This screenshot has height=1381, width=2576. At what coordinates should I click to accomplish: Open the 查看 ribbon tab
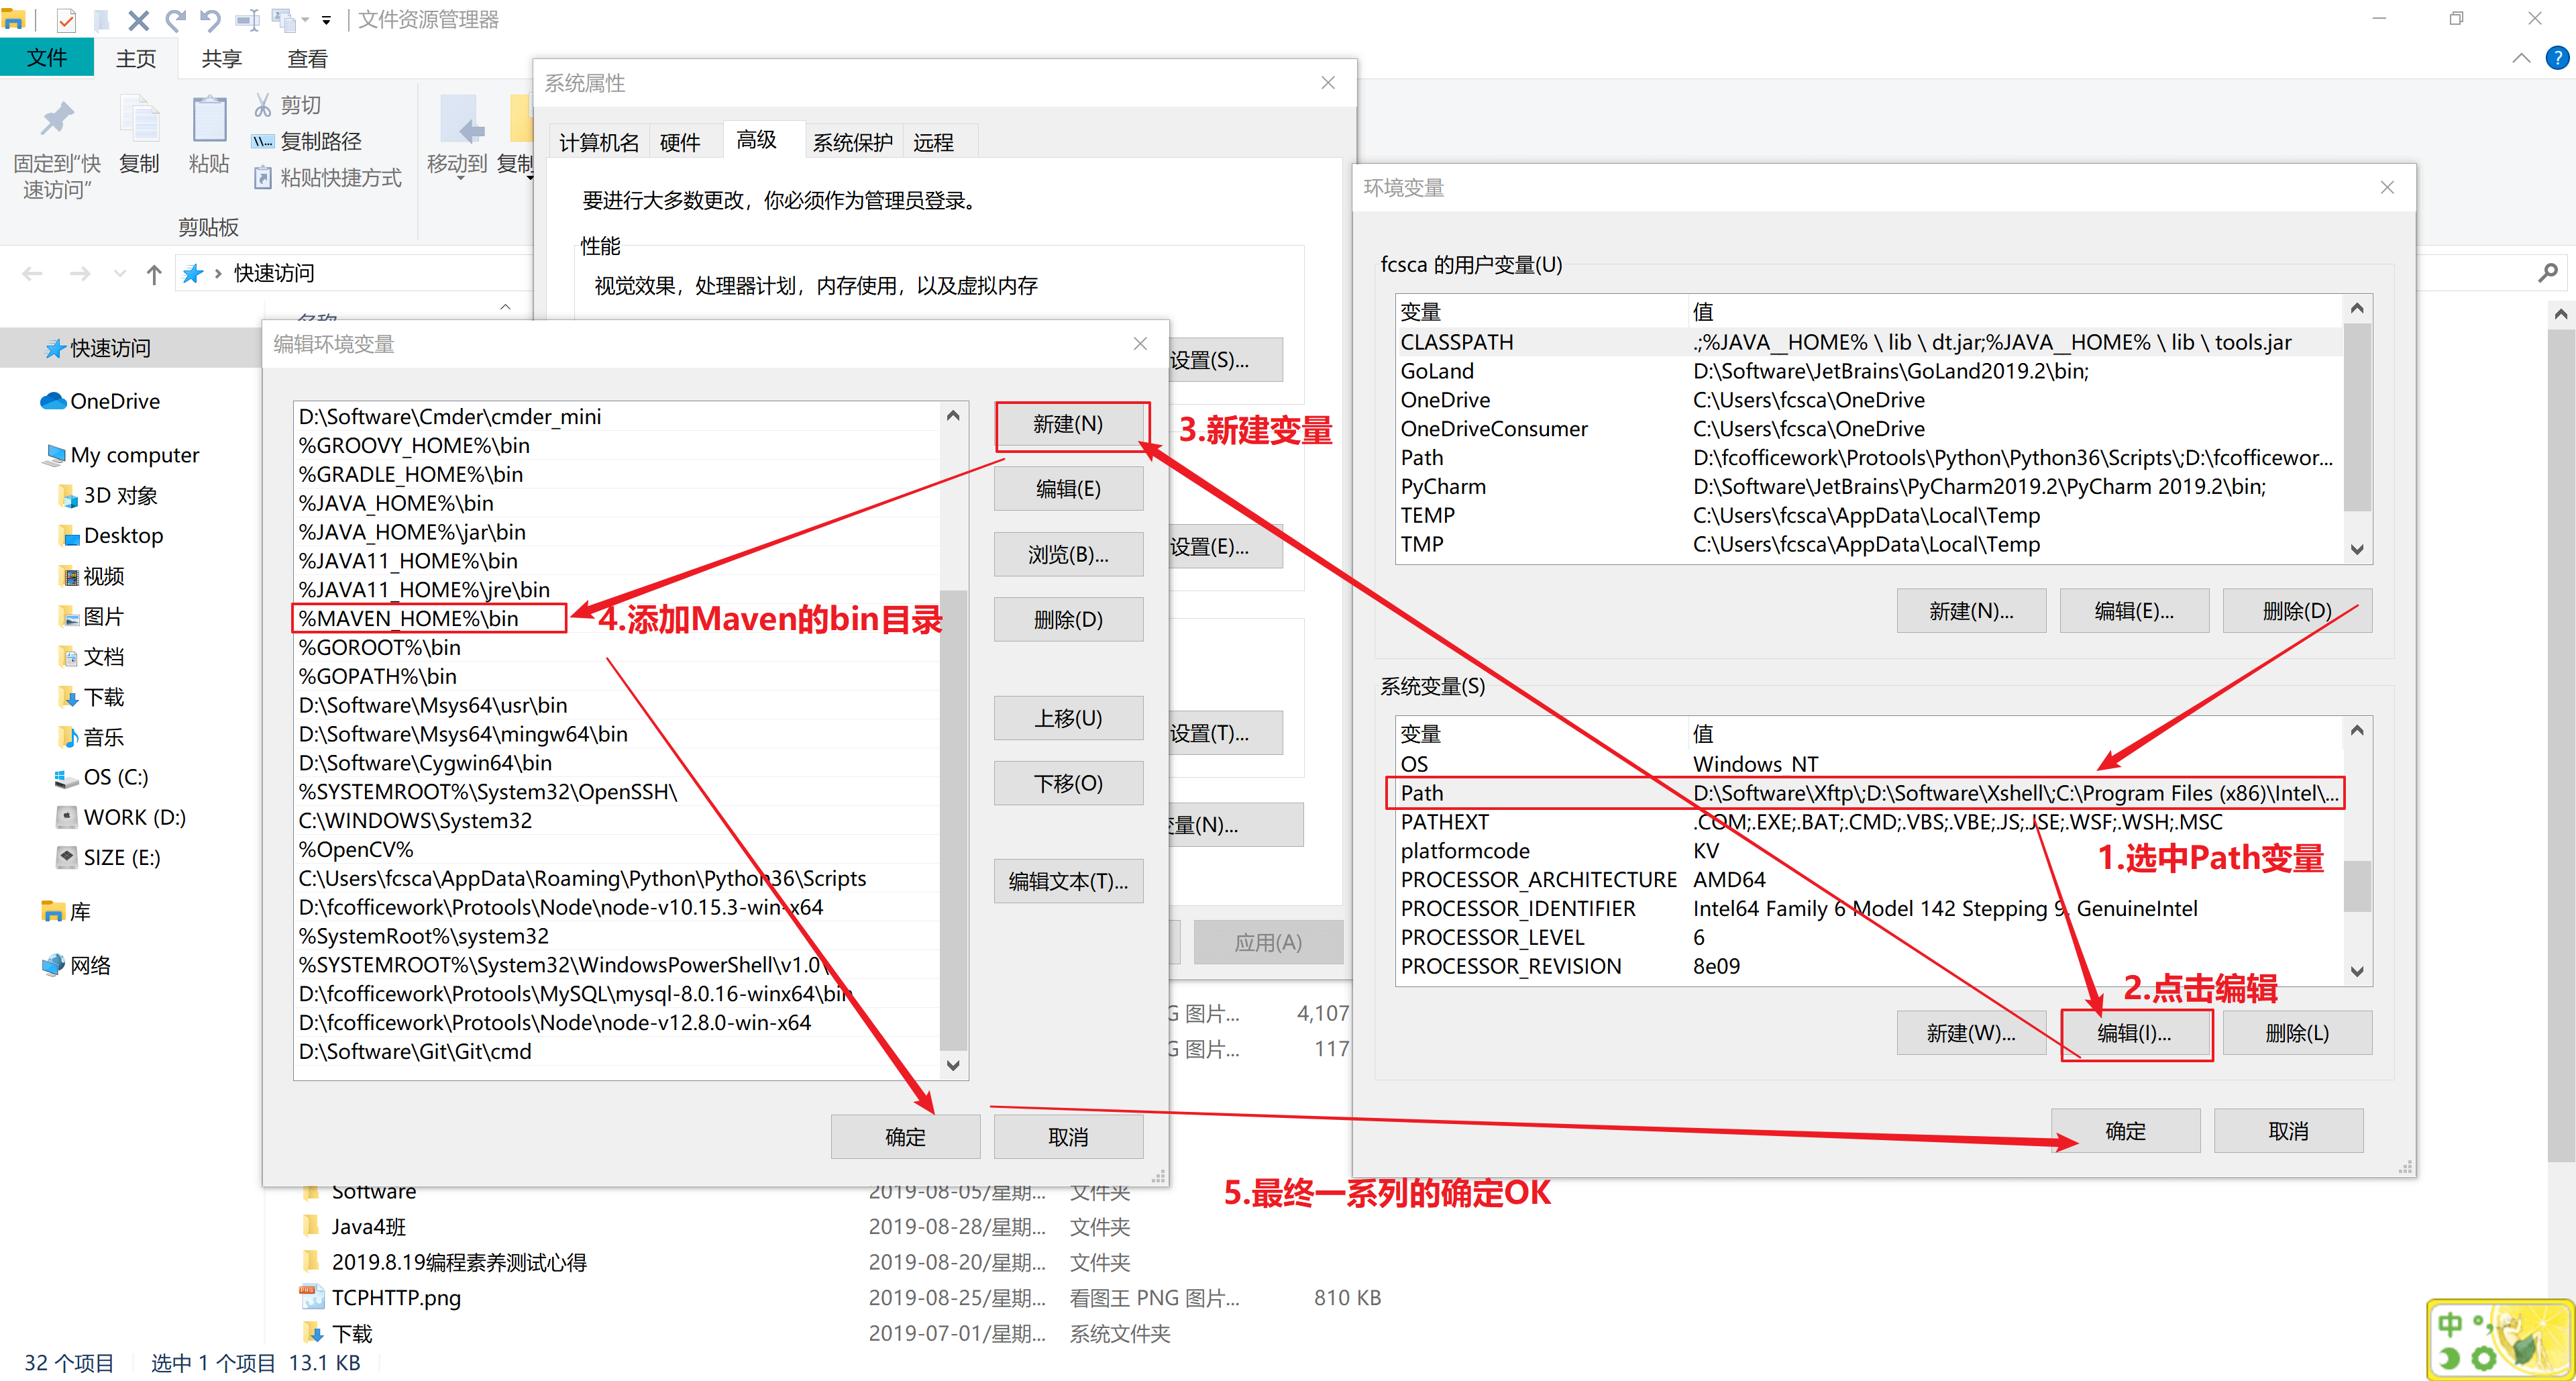(x=307, y=59)
